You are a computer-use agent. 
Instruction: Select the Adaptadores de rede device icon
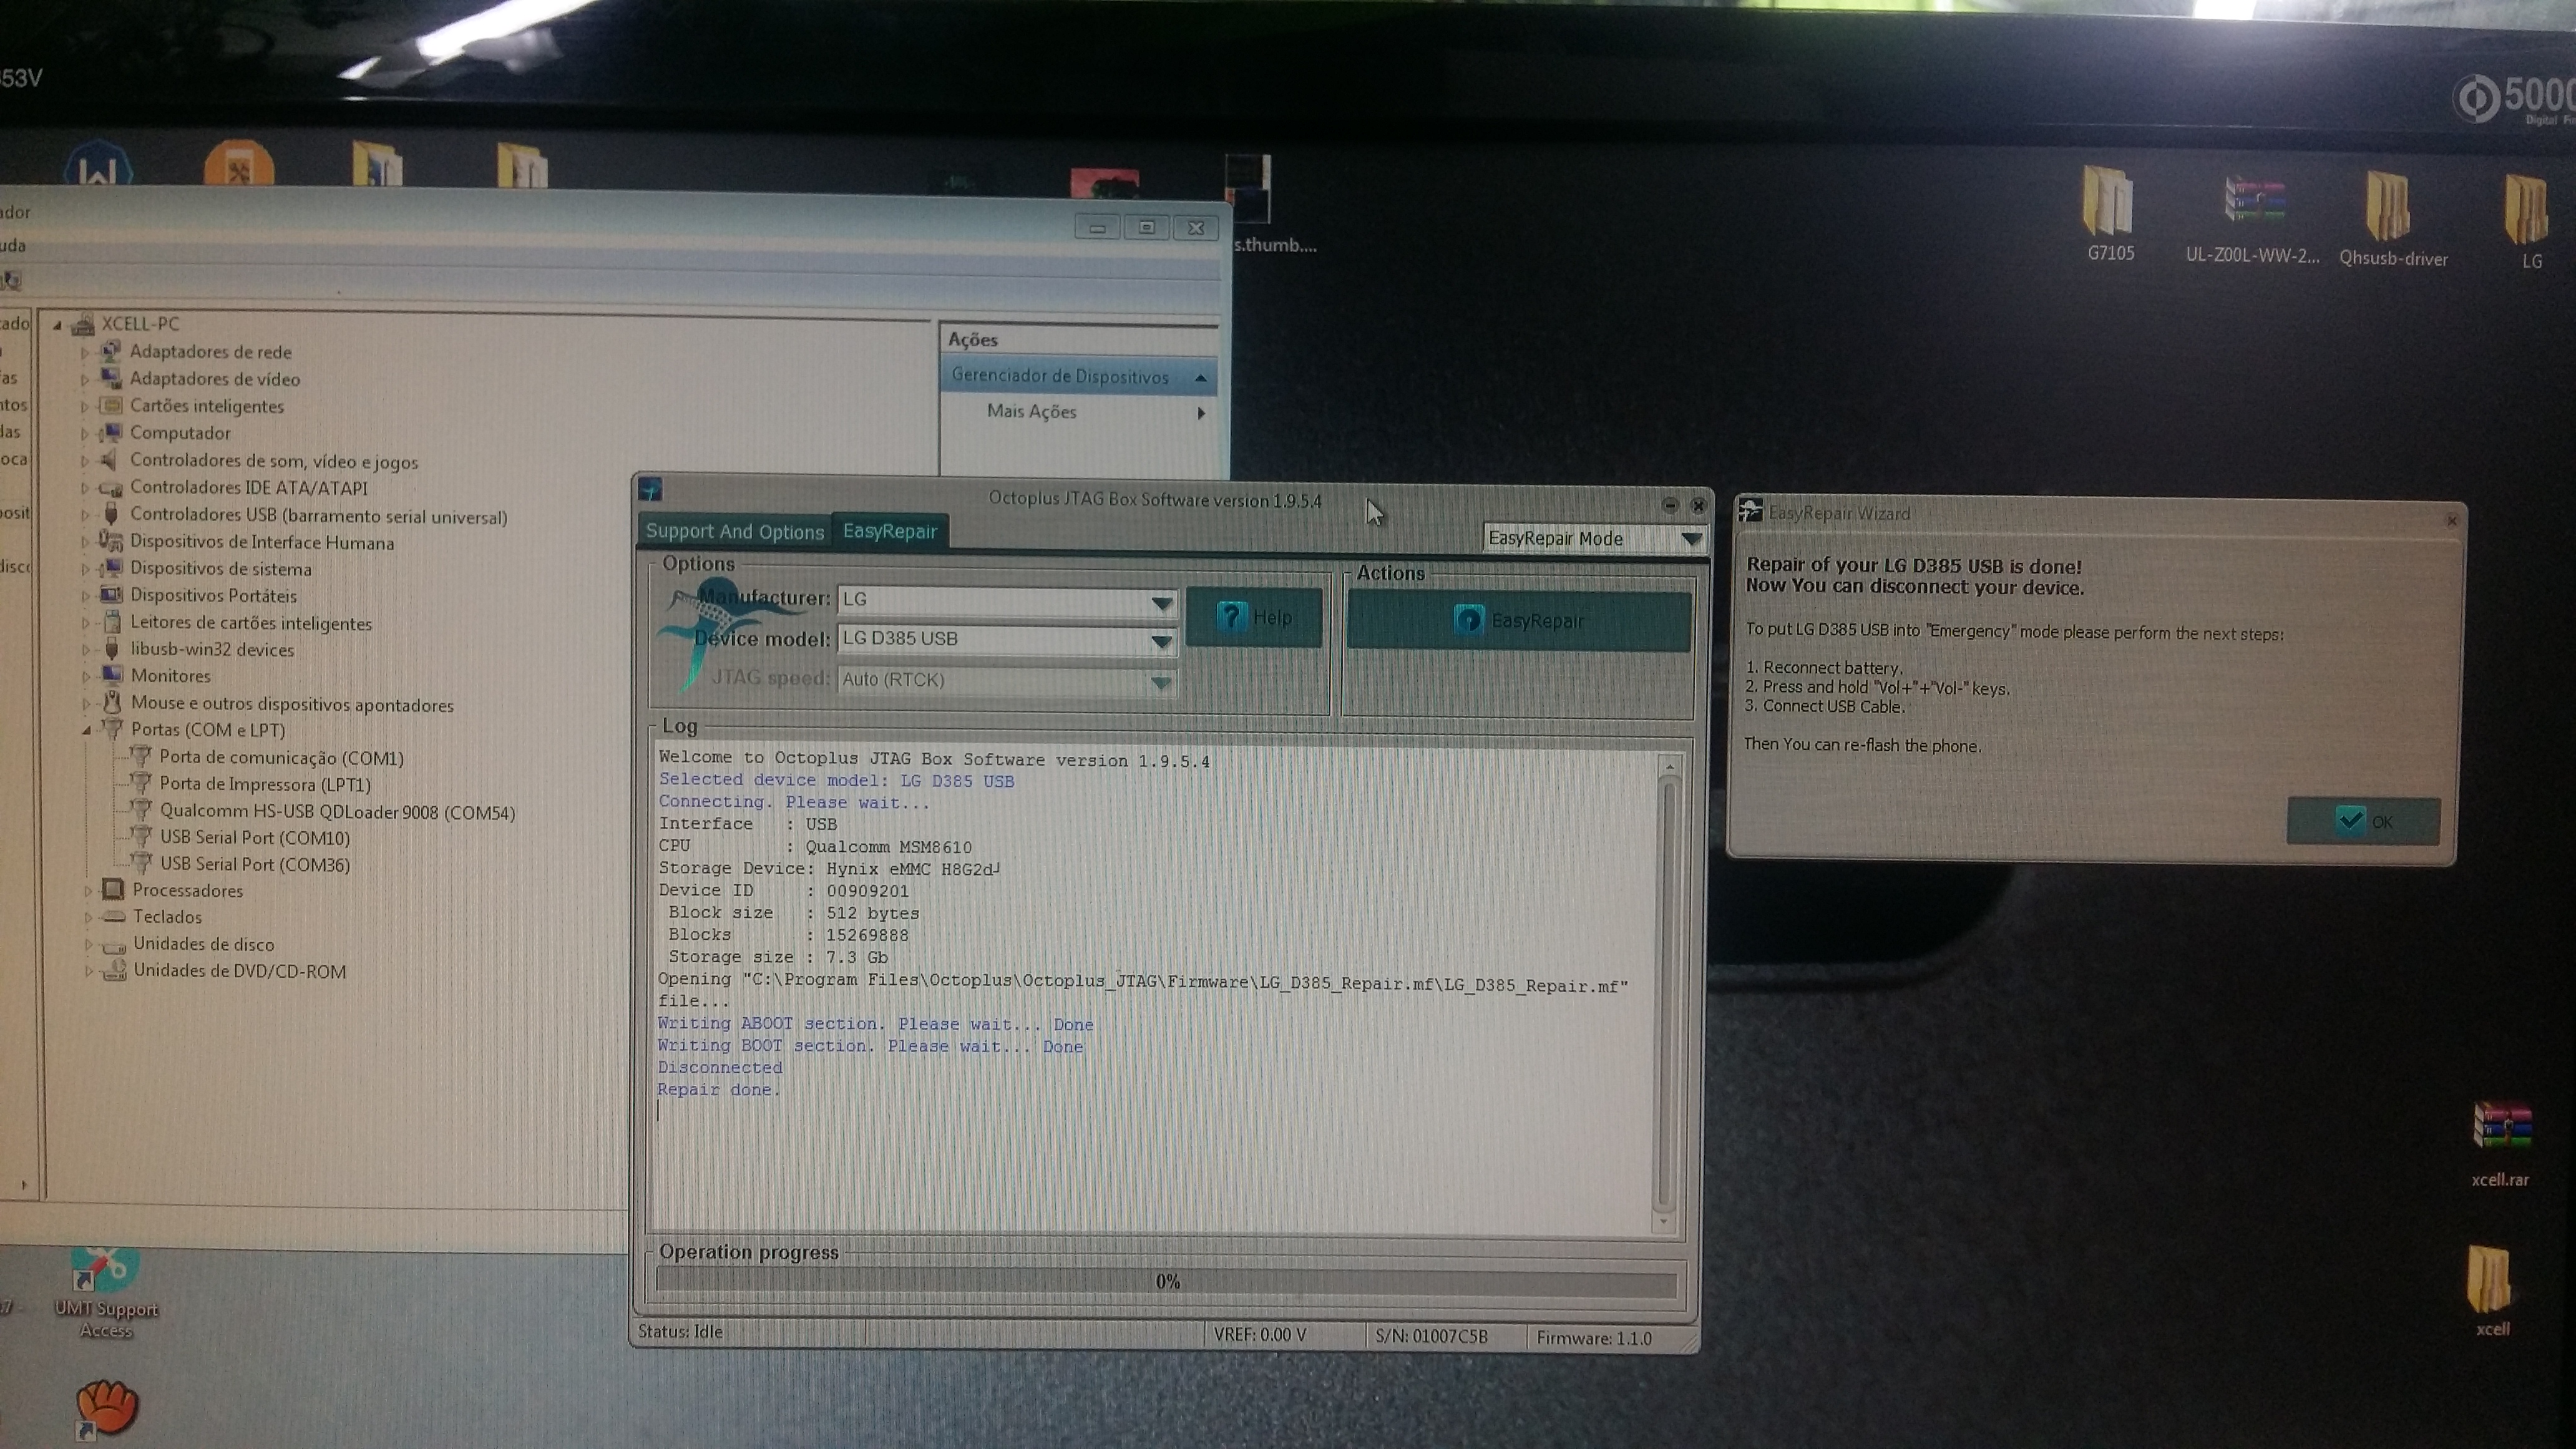pyautogui.click(x=111, y=351)
